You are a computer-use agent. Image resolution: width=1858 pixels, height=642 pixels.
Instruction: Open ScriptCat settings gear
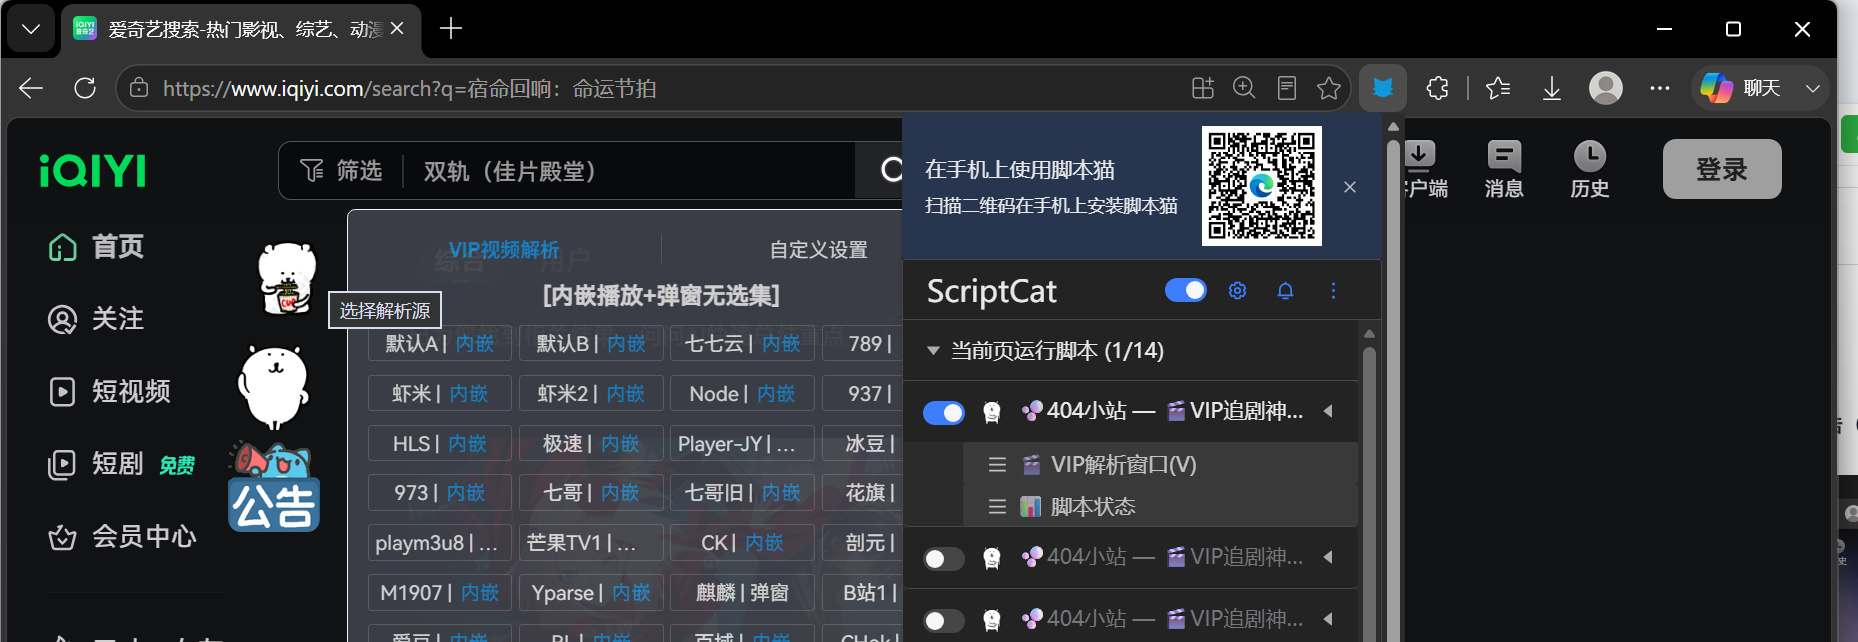[x=1237, y=290]
